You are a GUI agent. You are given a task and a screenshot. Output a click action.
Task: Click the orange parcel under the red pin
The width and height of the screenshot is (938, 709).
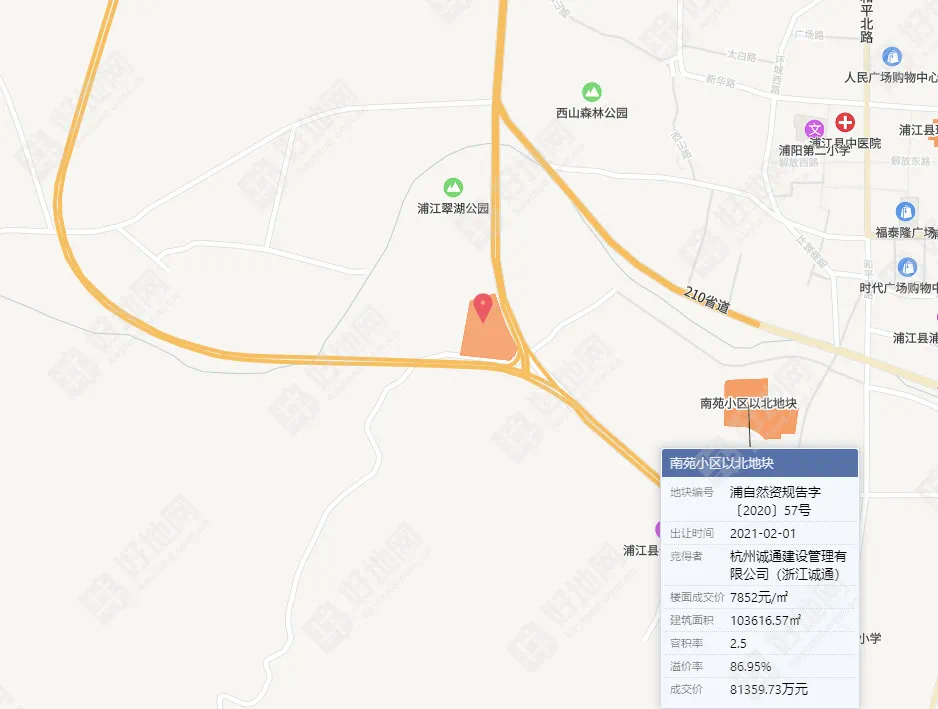pyautogui.click(x=488, y=335)
